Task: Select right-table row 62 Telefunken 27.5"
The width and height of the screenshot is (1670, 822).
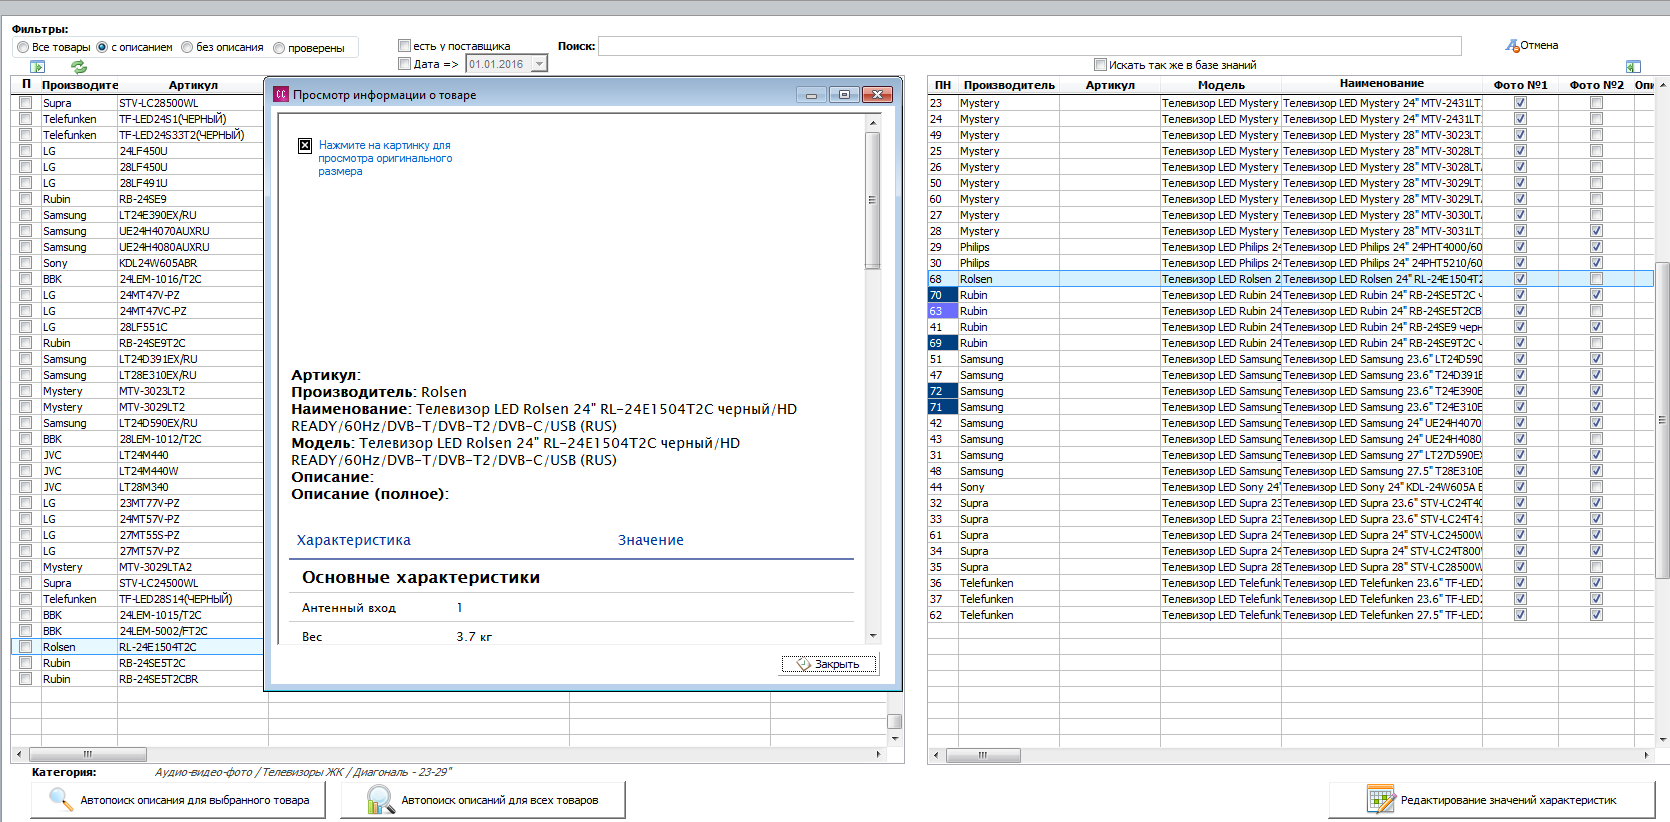Action: point(1290,615)
